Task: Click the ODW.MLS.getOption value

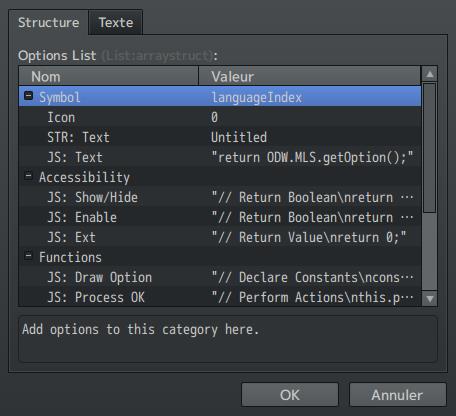Action: pyautogui.click(x=312, y=157)
